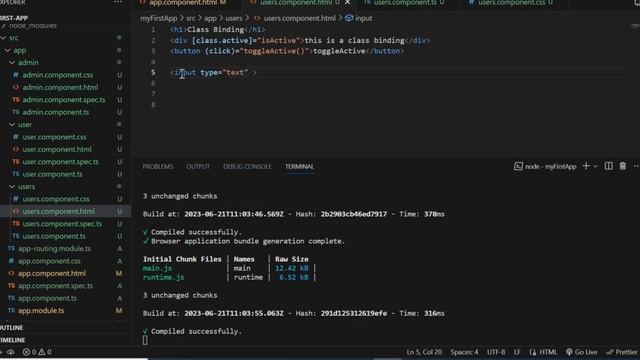Screen dimensions: 640x360
Task: Click src in breadcrumb path
Action: pos(191,18)
